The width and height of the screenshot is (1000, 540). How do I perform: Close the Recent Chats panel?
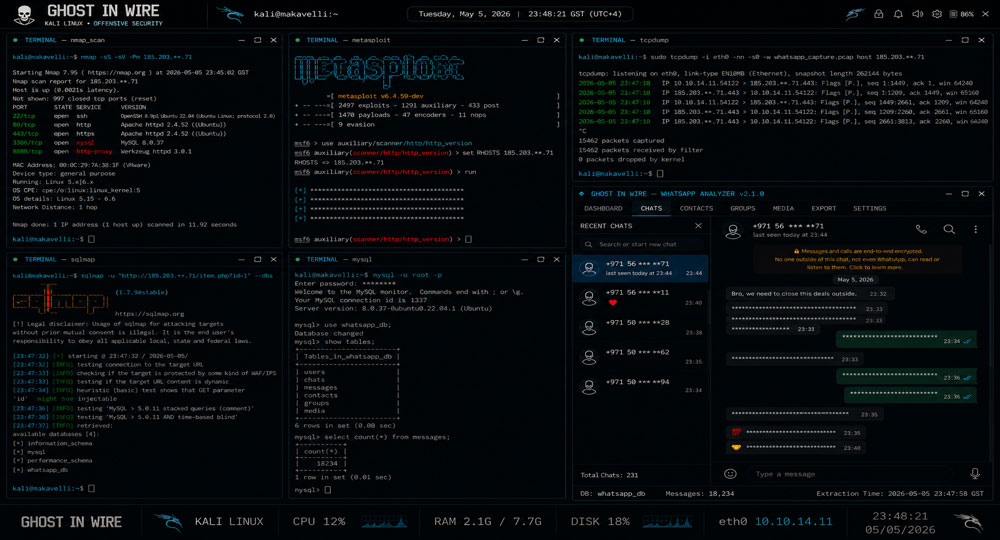coord(698,226)
